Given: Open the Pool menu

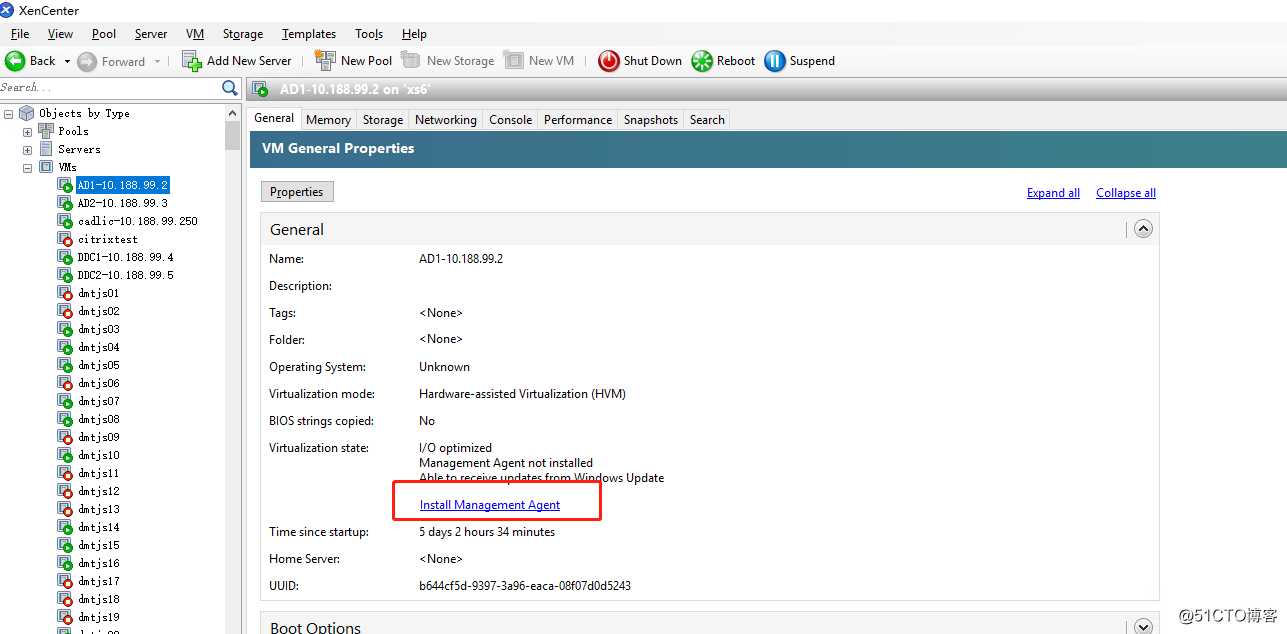Looking at the screenshot, I should click(x=104, y=34).
